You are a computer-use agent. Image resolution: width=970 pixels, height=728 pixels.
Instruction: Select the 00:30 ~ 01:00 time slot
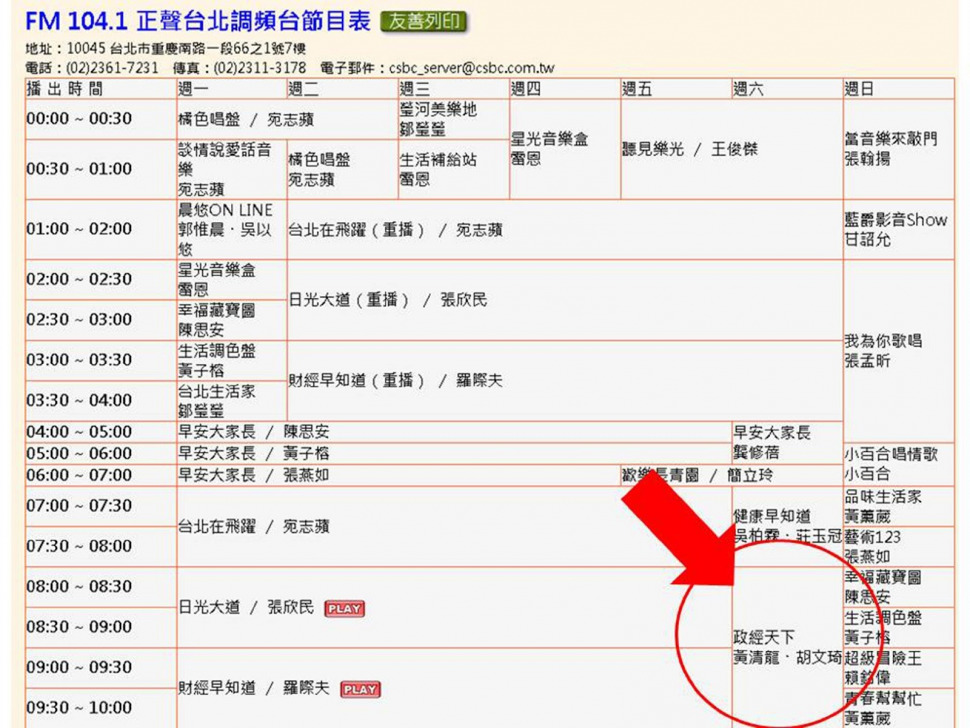pyautogui.click(x=101, y=169)
